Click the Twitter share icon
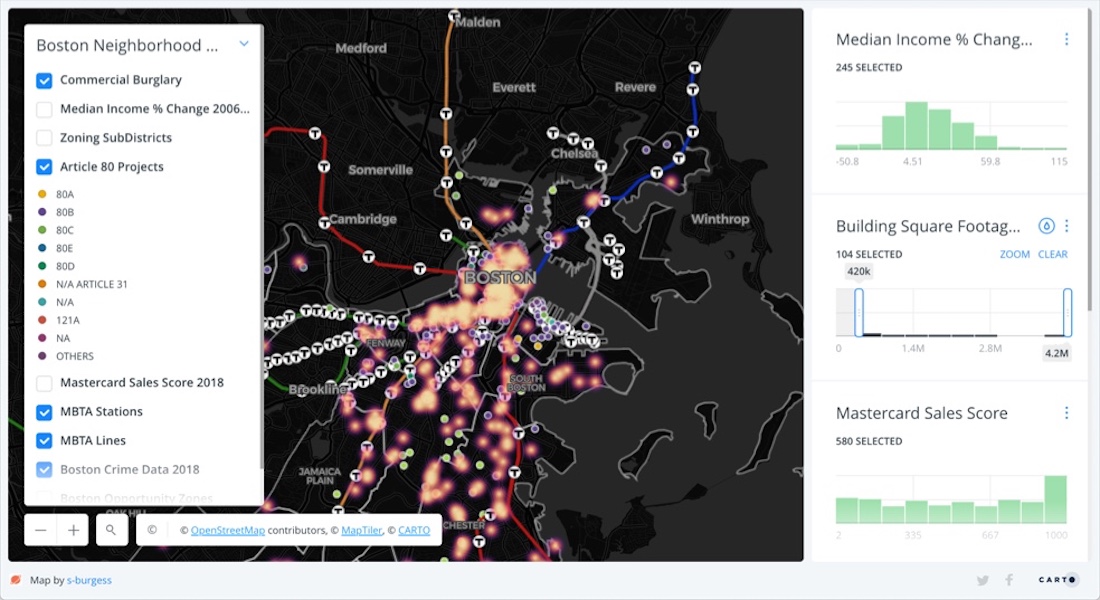This screenshot has width=1100, height=600. 982,580
